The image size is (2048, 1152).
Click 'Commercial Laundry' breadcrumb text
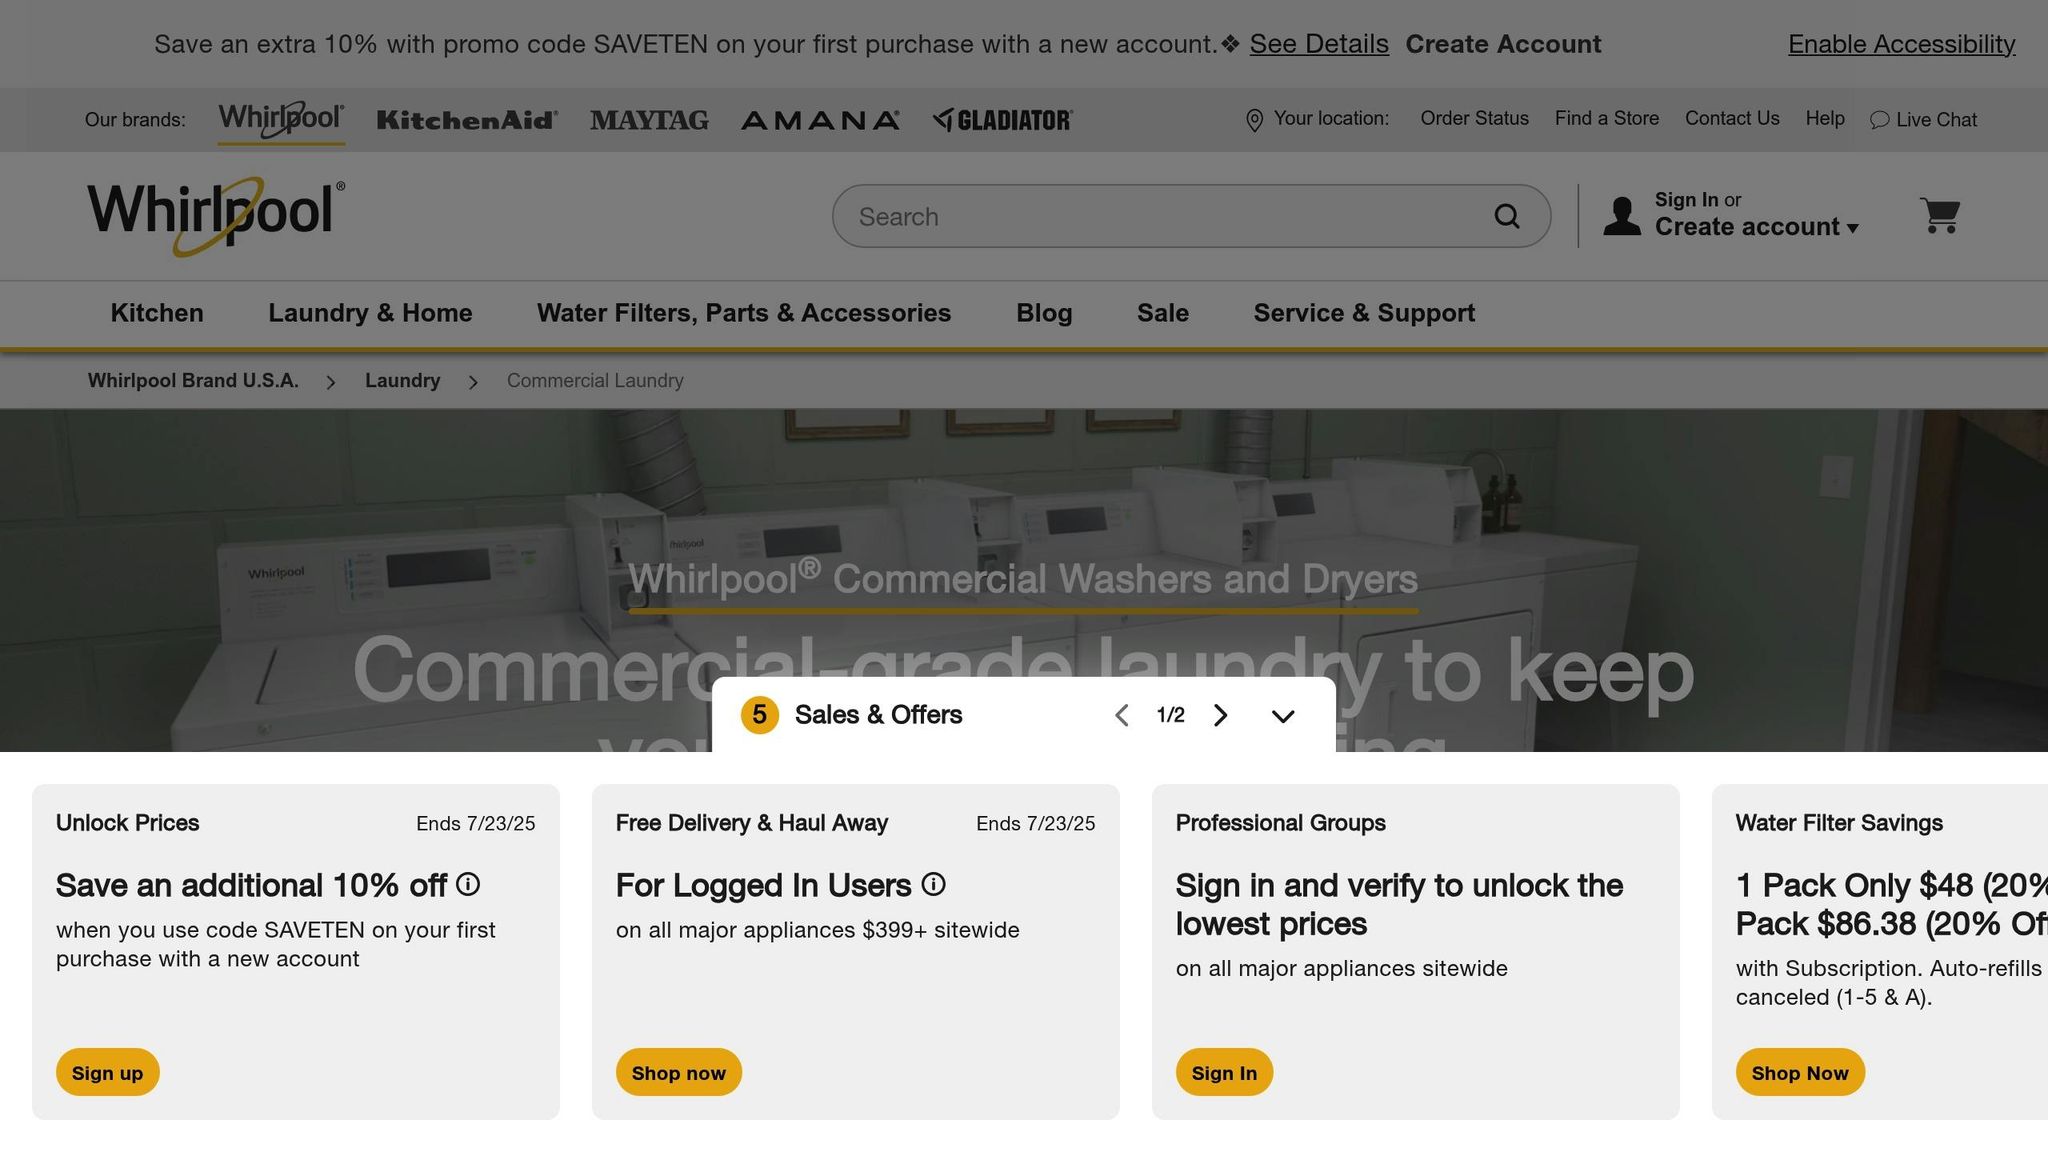595,380
